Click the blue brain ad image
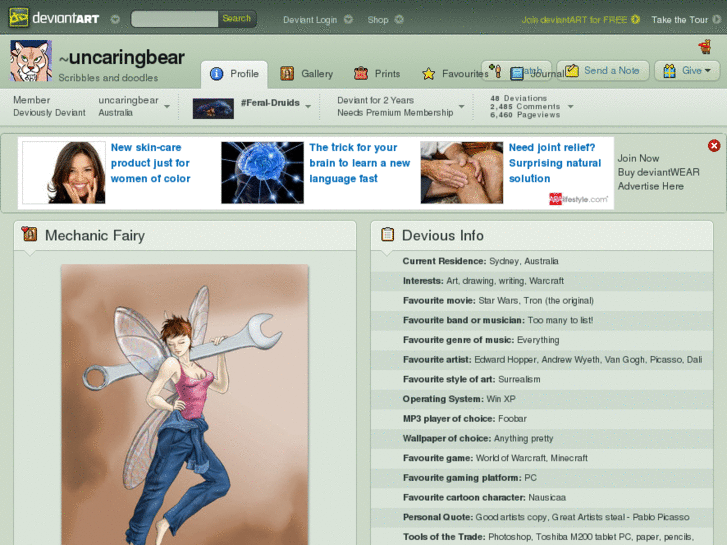 262,173
